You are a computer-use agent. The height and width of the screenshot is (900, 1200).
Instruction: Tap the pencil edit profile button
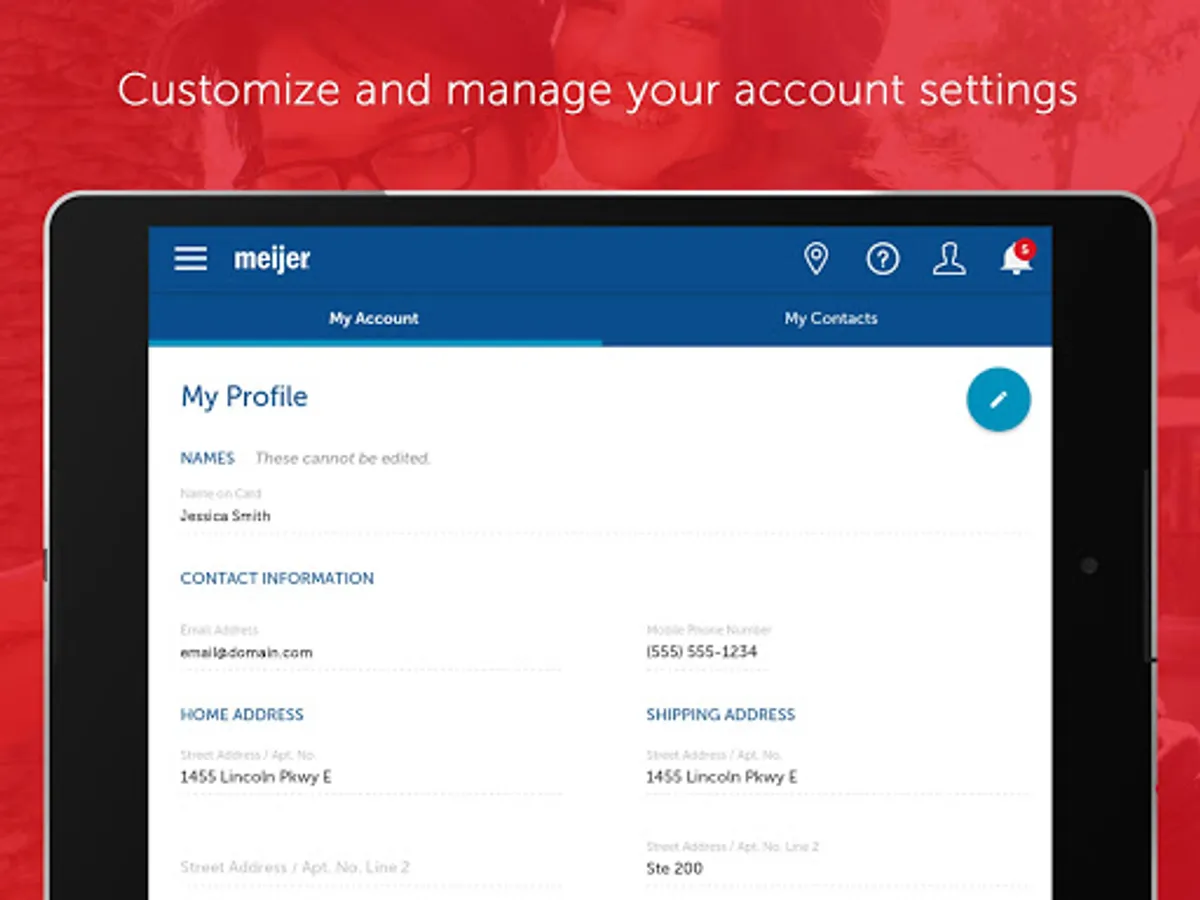coord(998,400)
